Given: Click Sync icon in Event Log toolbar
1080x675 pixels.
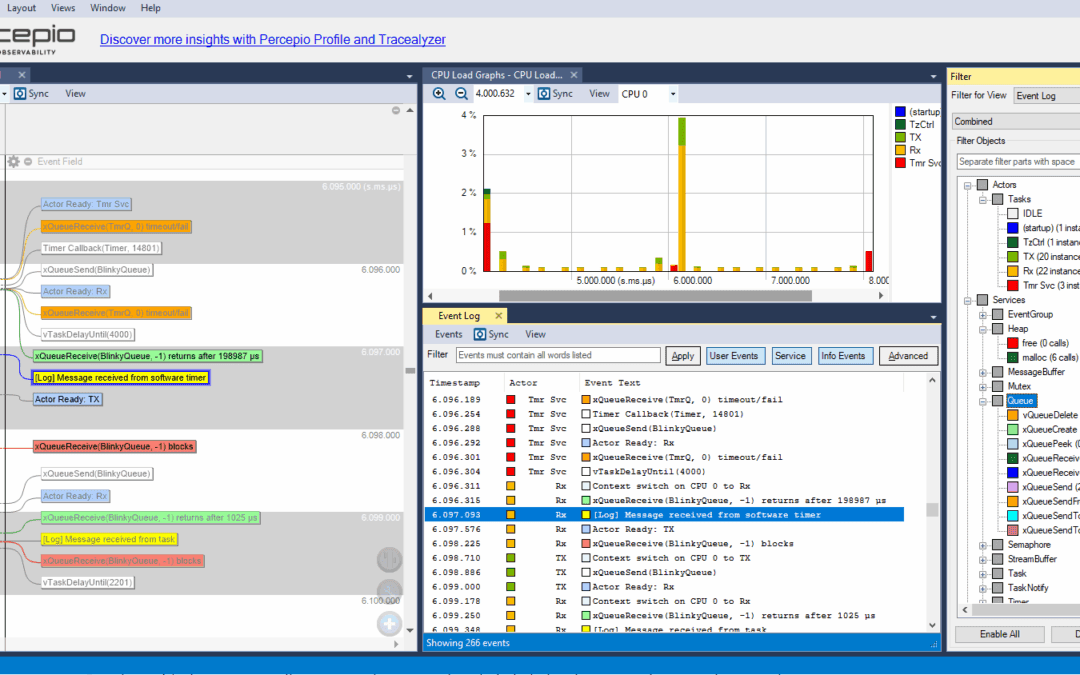Looking at the screenshot, I should (480, 334).
